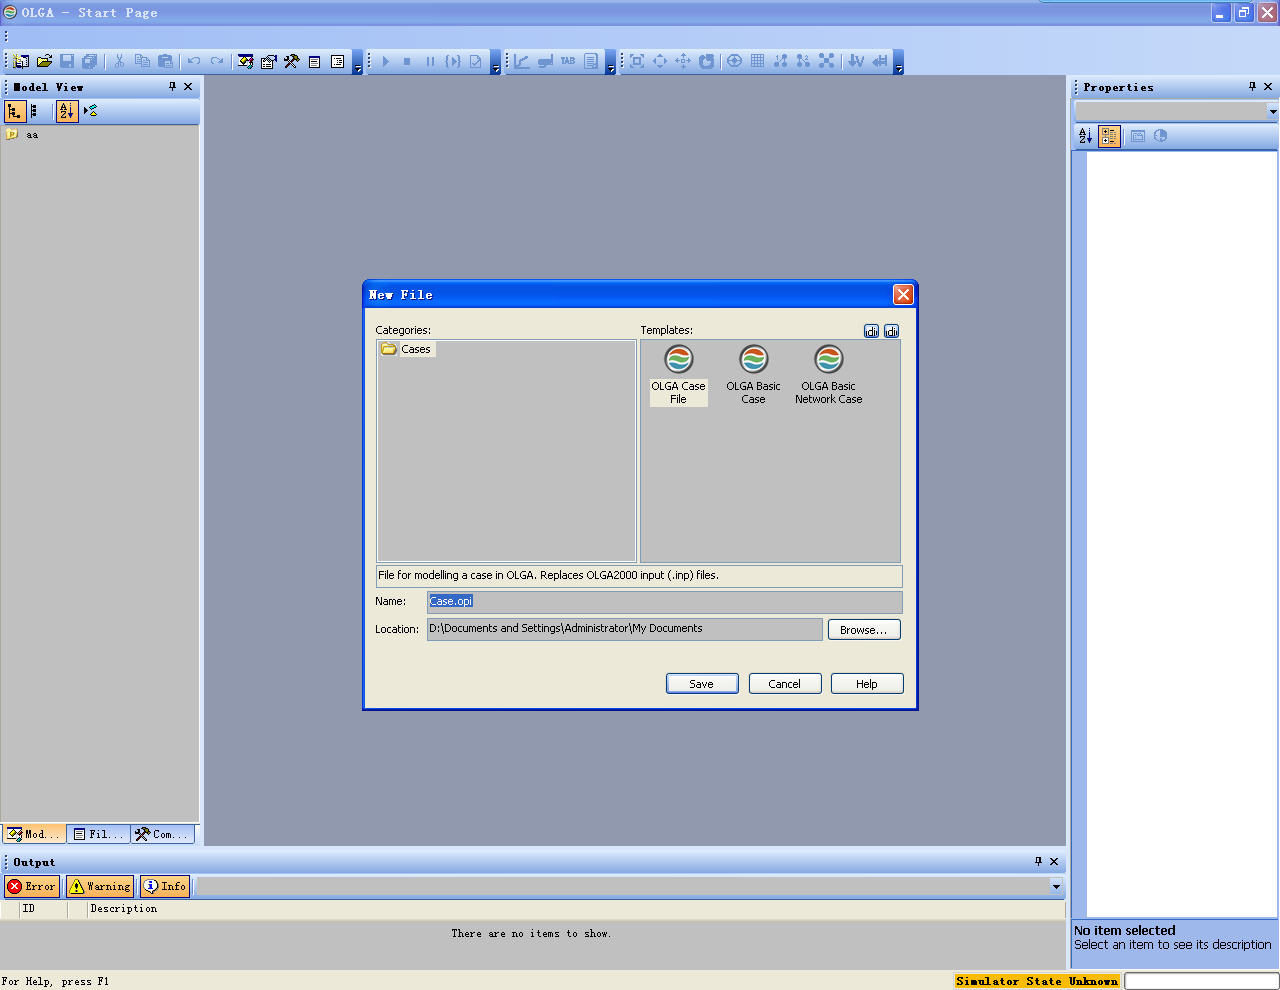Image resolution: width=1280 pixels, height=990 pixels.
Task: Toggle categorized view in Properties panel
Action: [1109, 136]
